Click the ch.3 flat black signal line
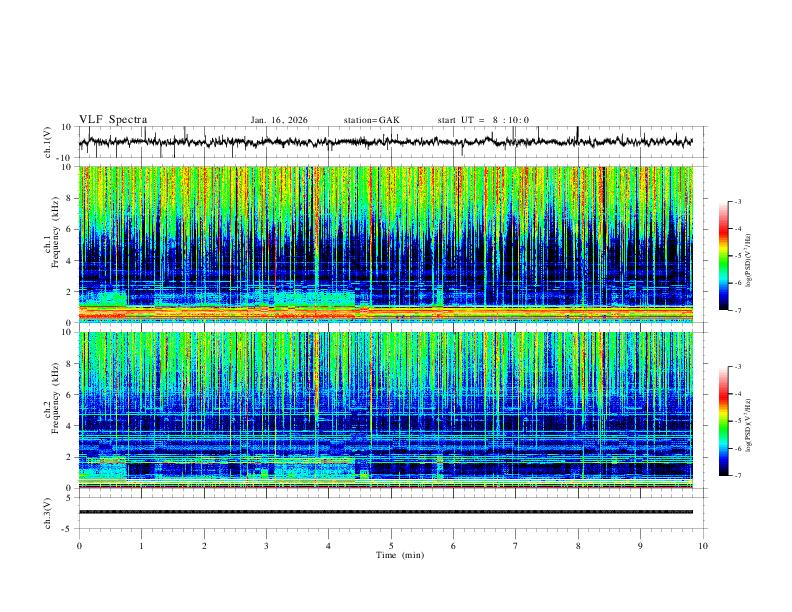Viewport: 792px width, 612px height. [x=385, y=512]
